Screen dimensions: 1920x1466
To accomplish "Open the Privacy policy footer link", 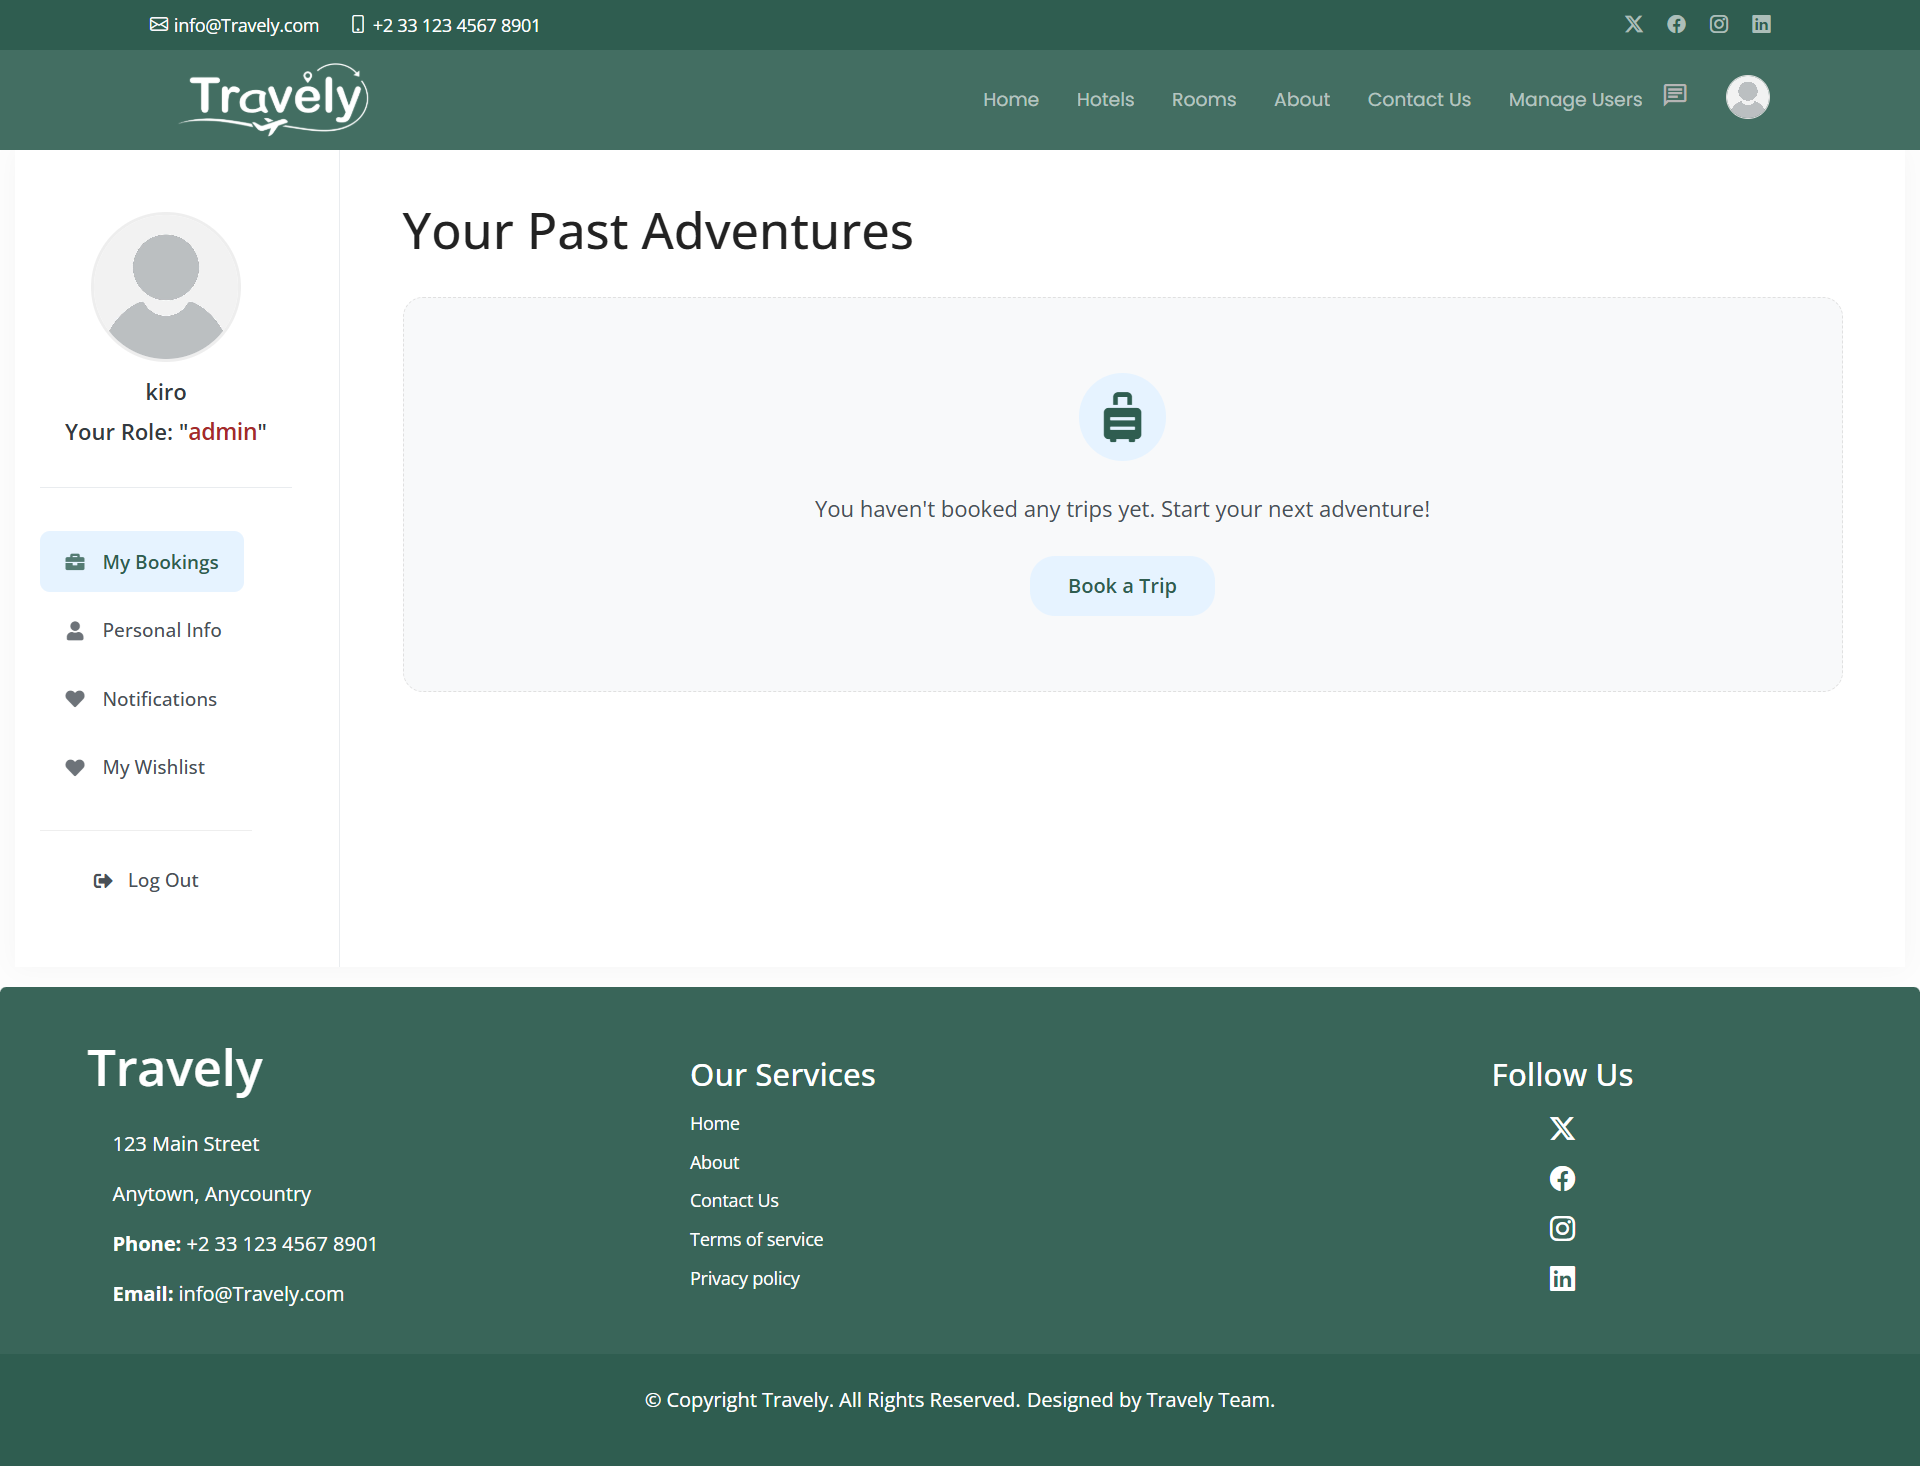I will coord(744,1278).
